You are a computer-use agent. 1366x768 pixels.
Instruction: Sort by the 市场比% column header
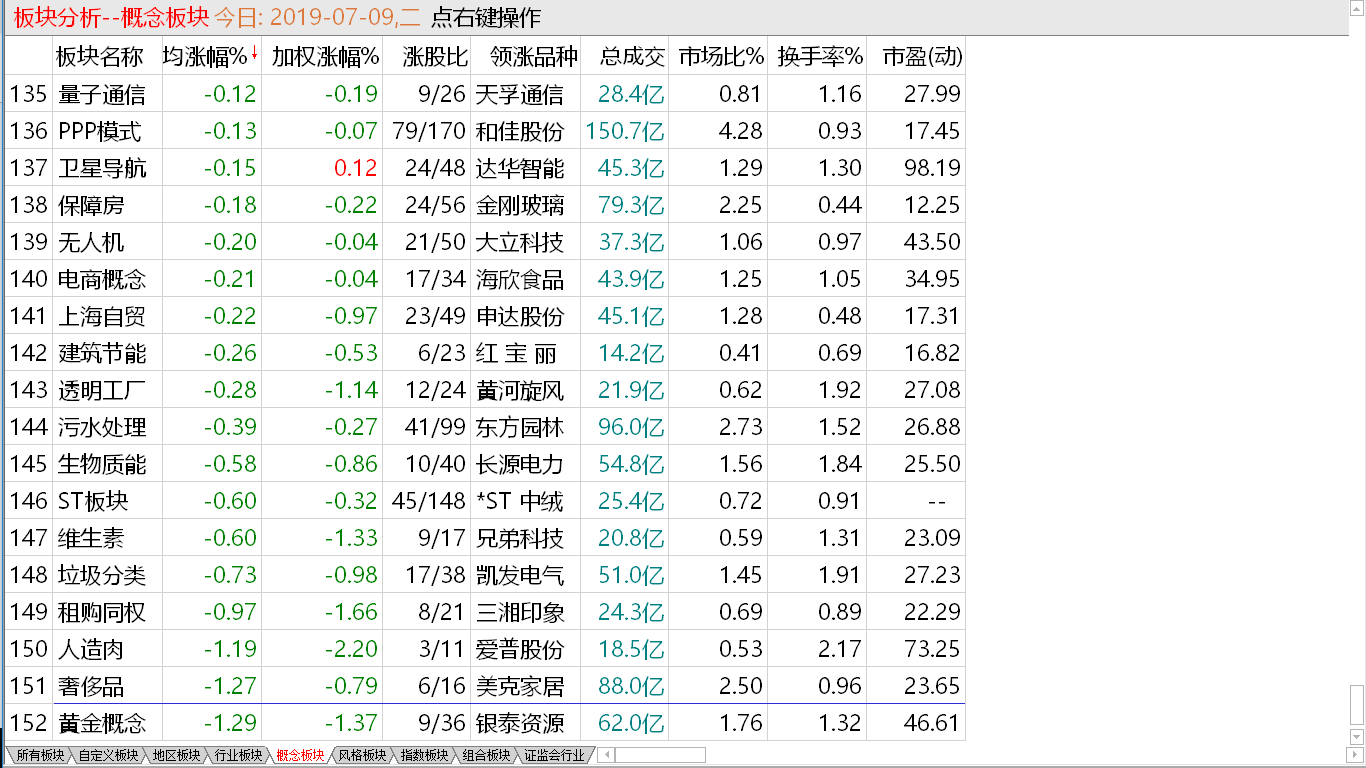click(721, 57)
